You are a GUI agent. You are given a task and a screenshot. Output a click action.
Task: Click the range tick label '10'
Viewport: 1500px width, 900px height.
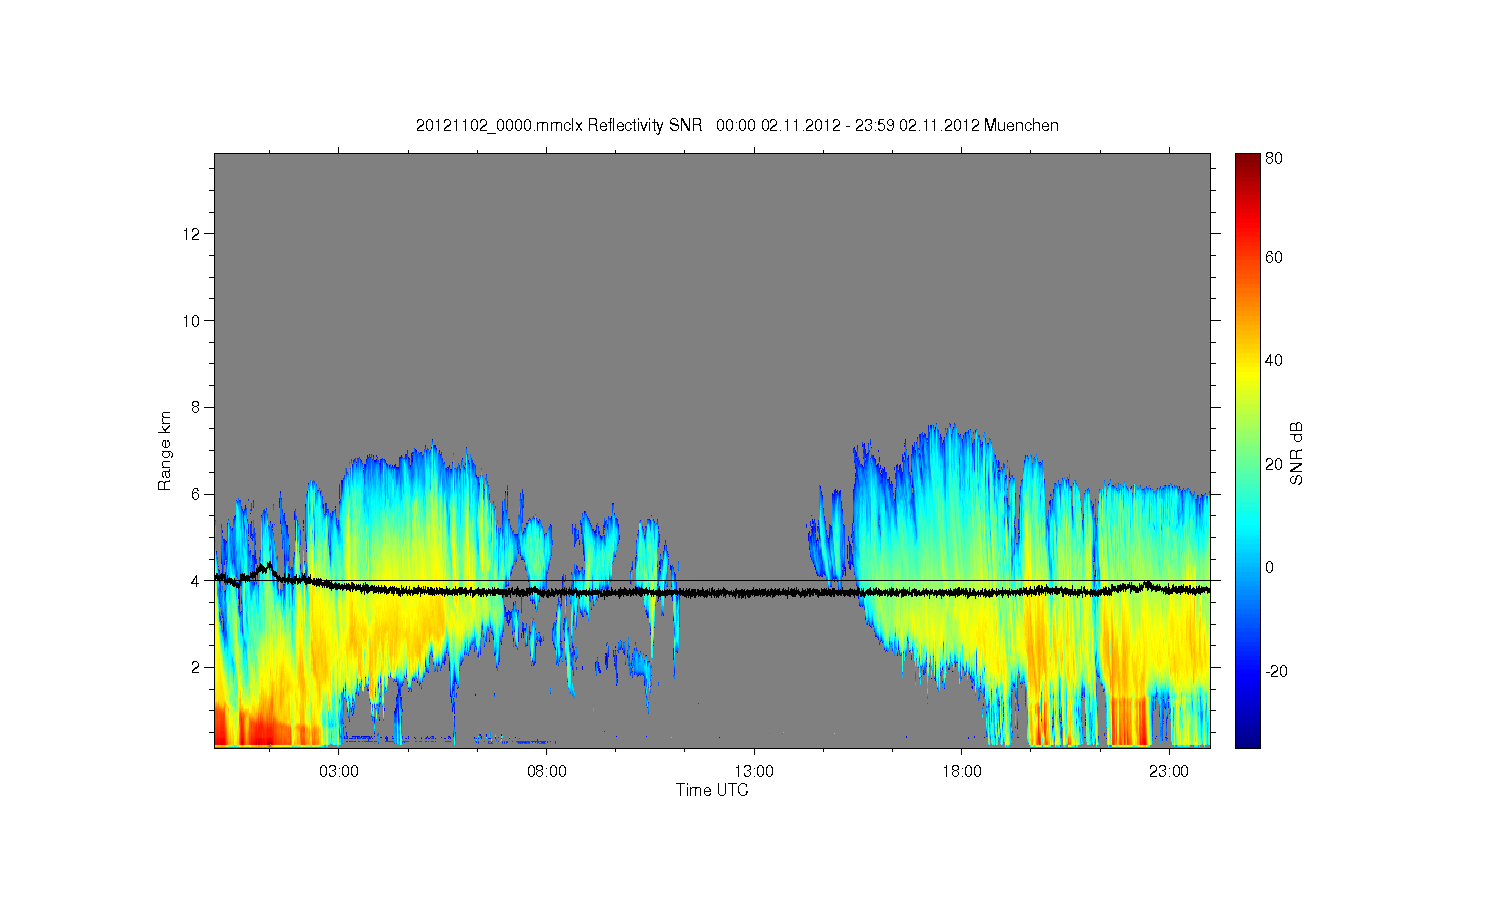[x=194, y=320]
